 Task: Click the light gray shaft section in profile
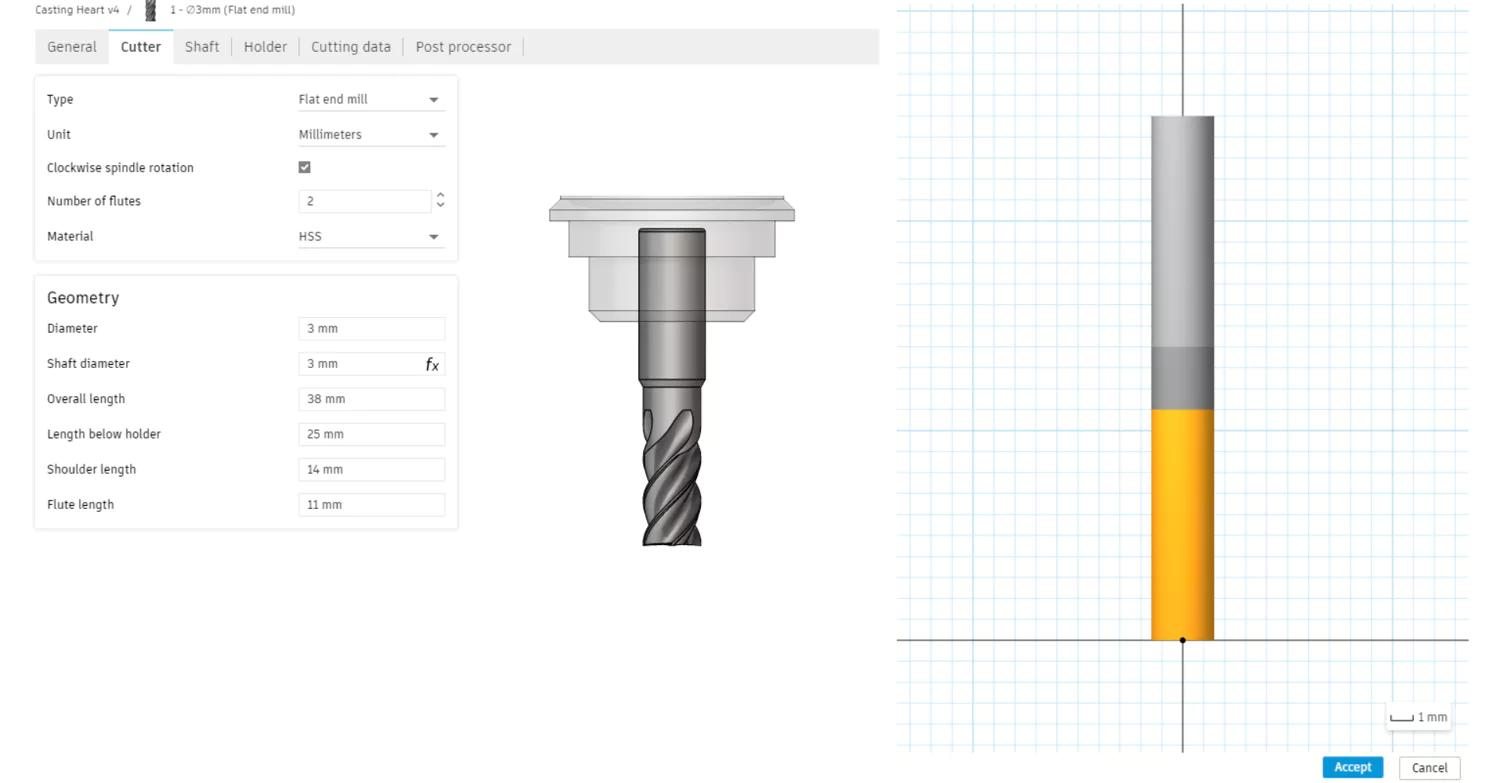click(1182, 231)
